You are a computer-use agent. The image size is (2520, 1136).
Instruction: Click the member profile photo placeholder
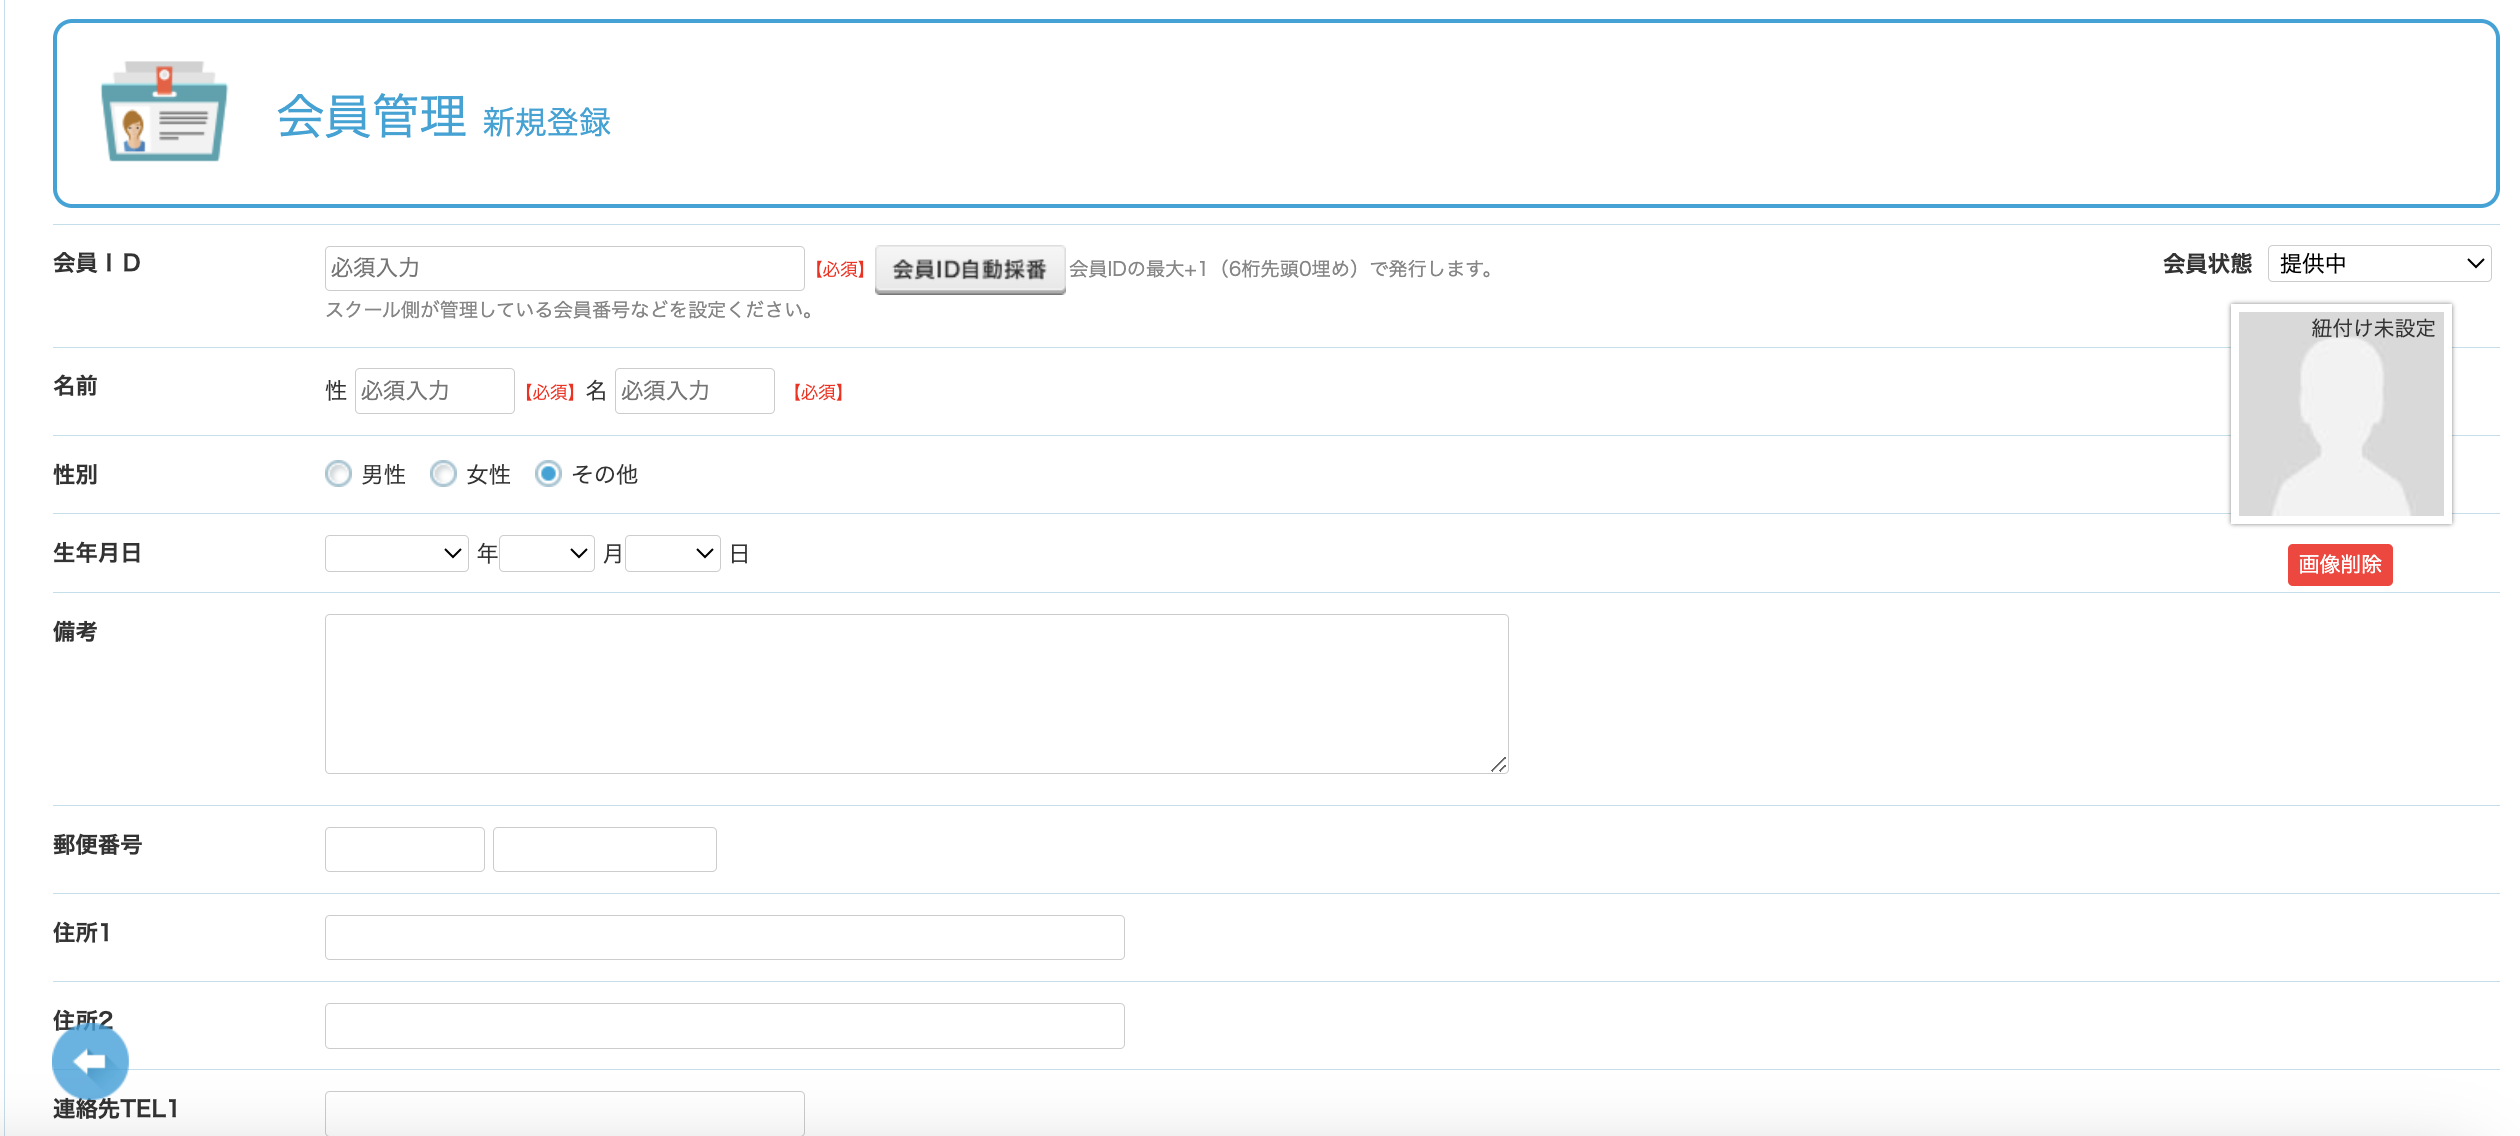click(x=2341, y=414)
